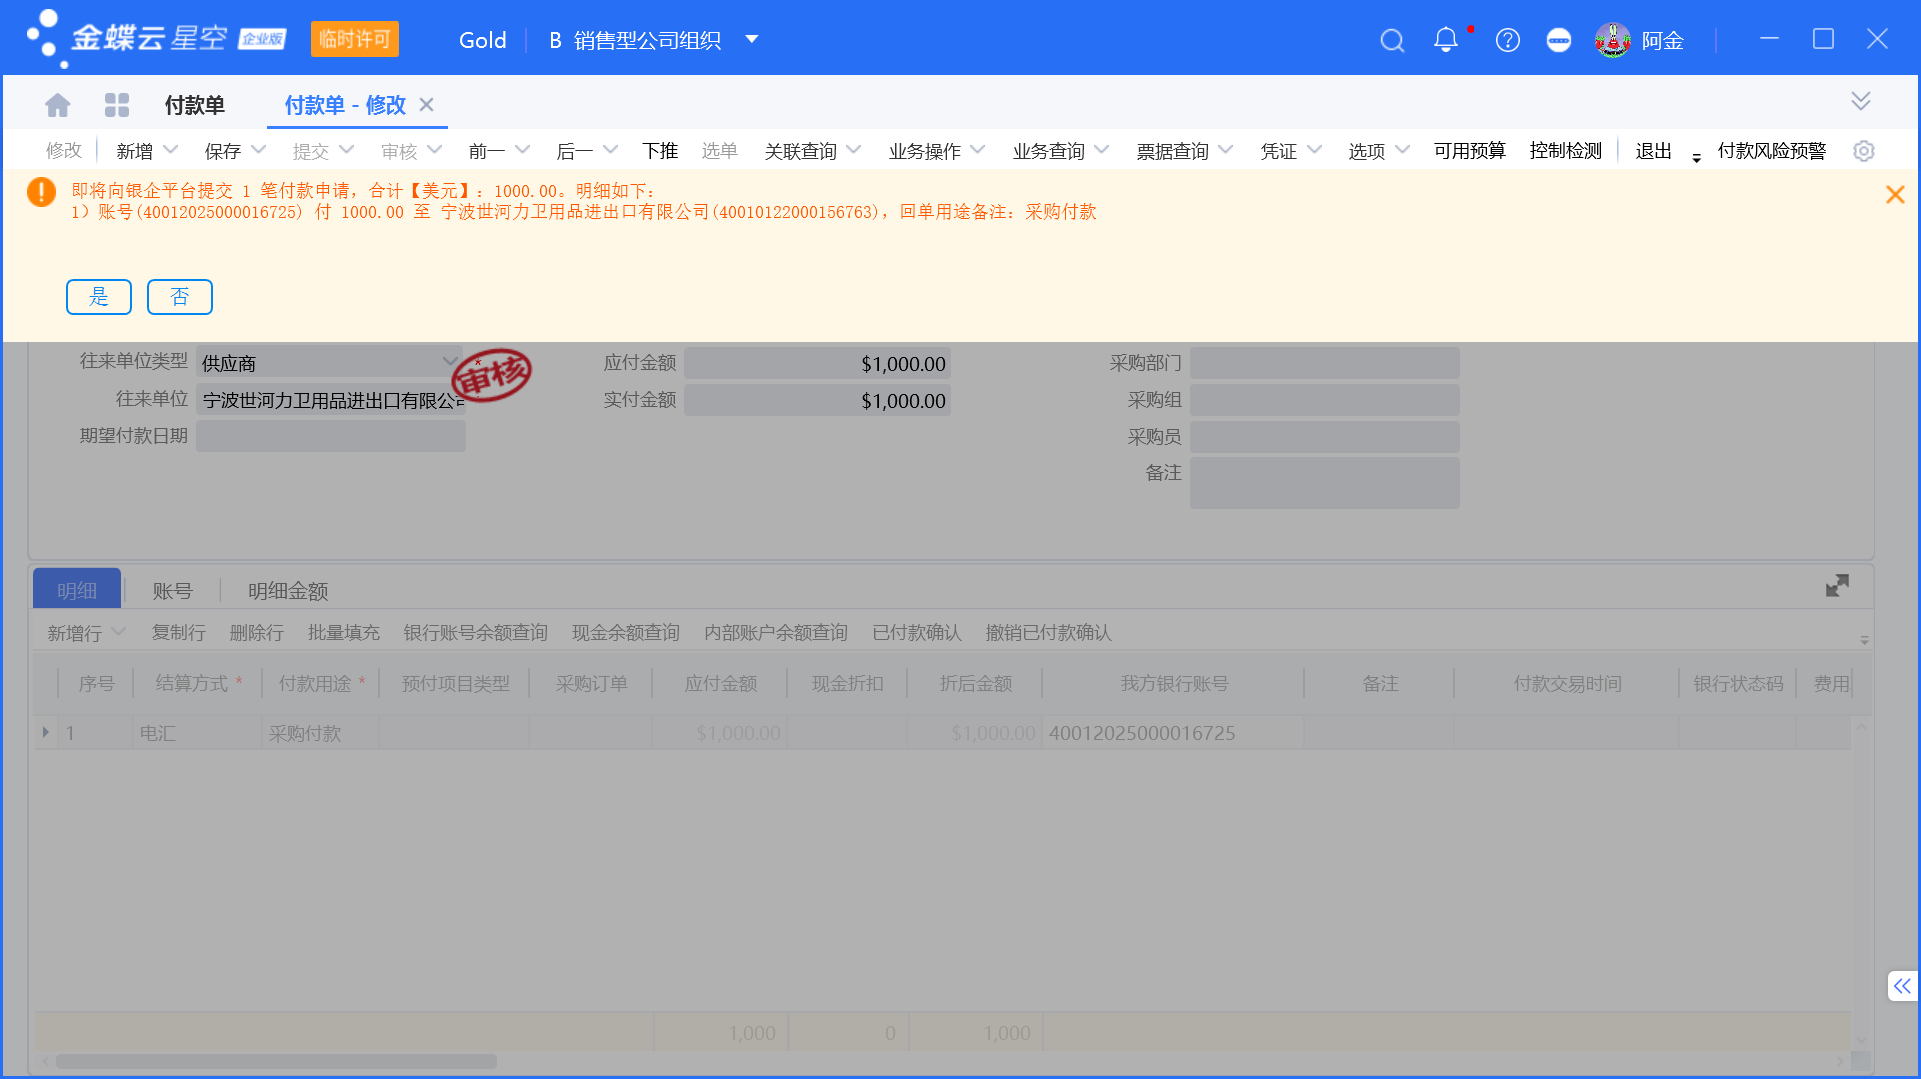
Task: Go to the home page icon
Action: pyautogui.click(x=58, y=105)
